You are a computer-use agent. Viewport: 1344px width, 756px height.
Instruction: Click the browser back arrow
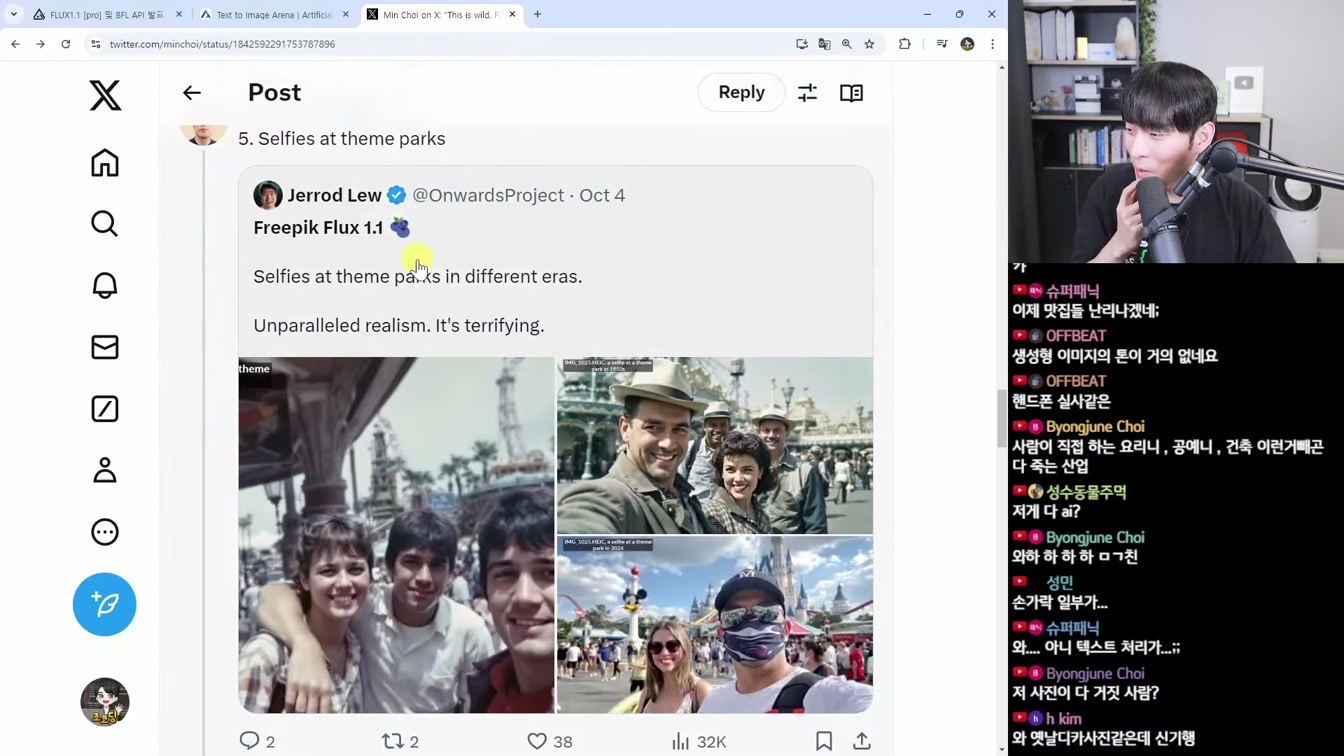[x=15, y=44]
